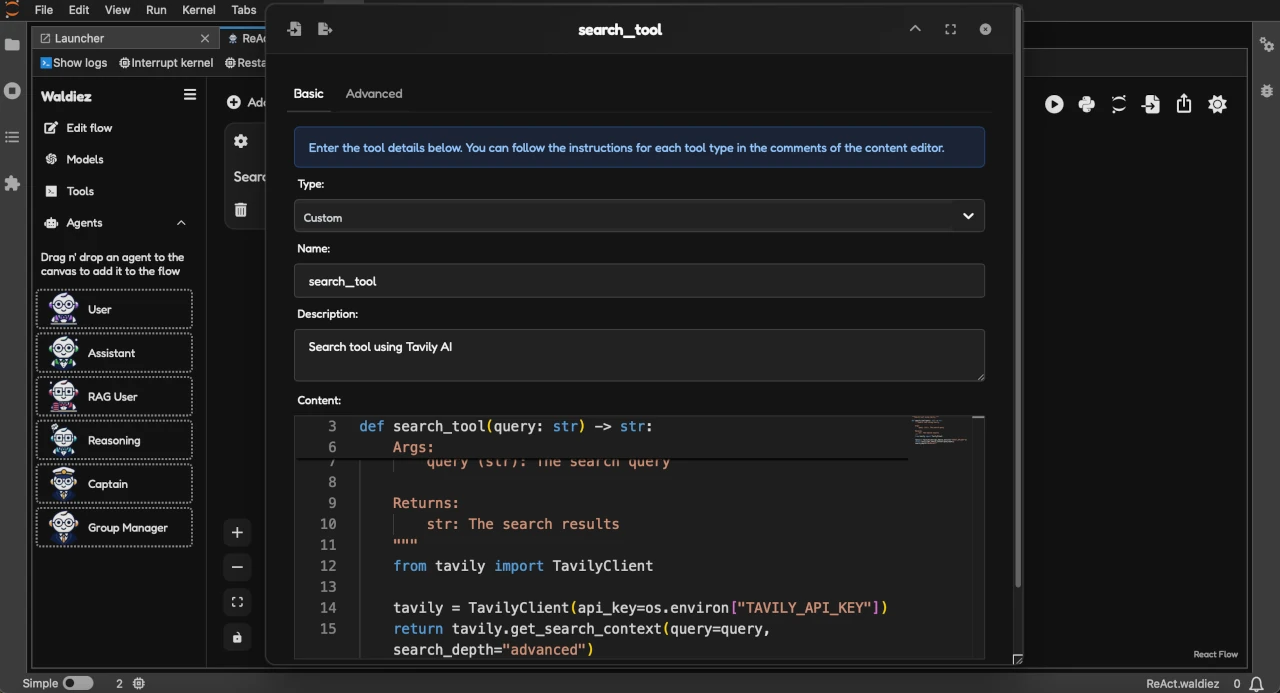Open the debugger bug icon in the right sidebar

click(1266, 89)
